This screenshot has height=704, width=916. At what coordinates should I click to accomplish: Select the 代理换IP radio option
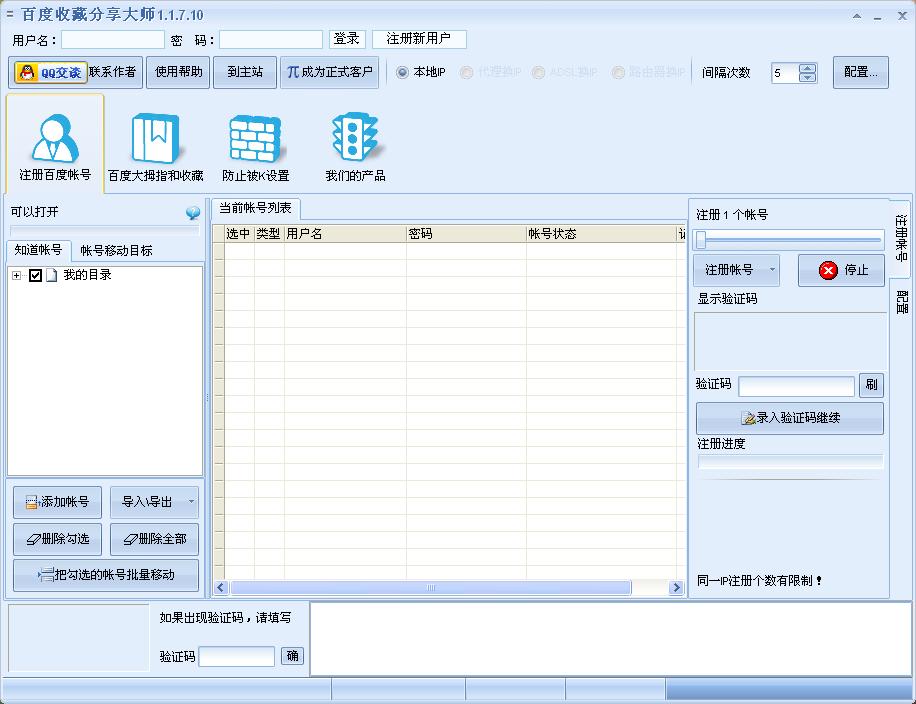[x=466, y=72]
